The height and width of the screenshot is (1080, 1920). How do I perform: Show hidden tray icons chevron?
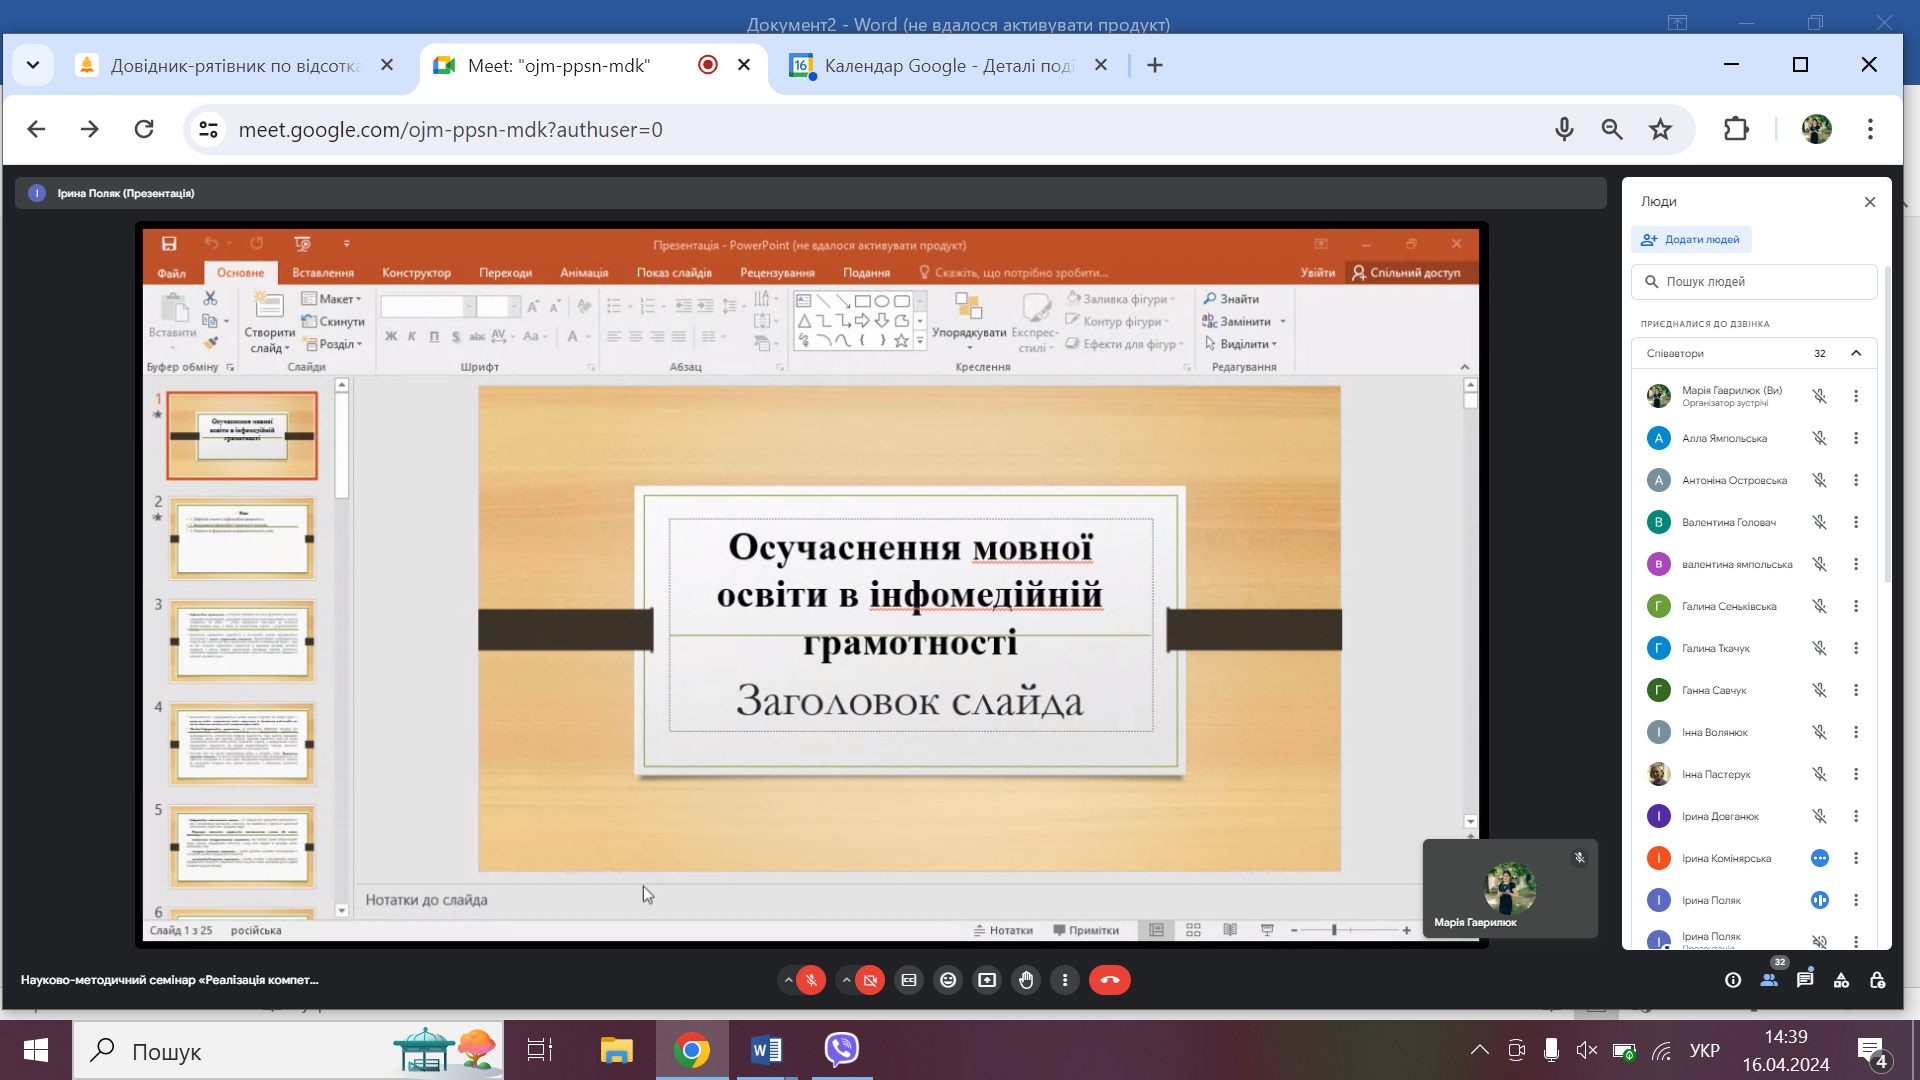(1479, 1050)
